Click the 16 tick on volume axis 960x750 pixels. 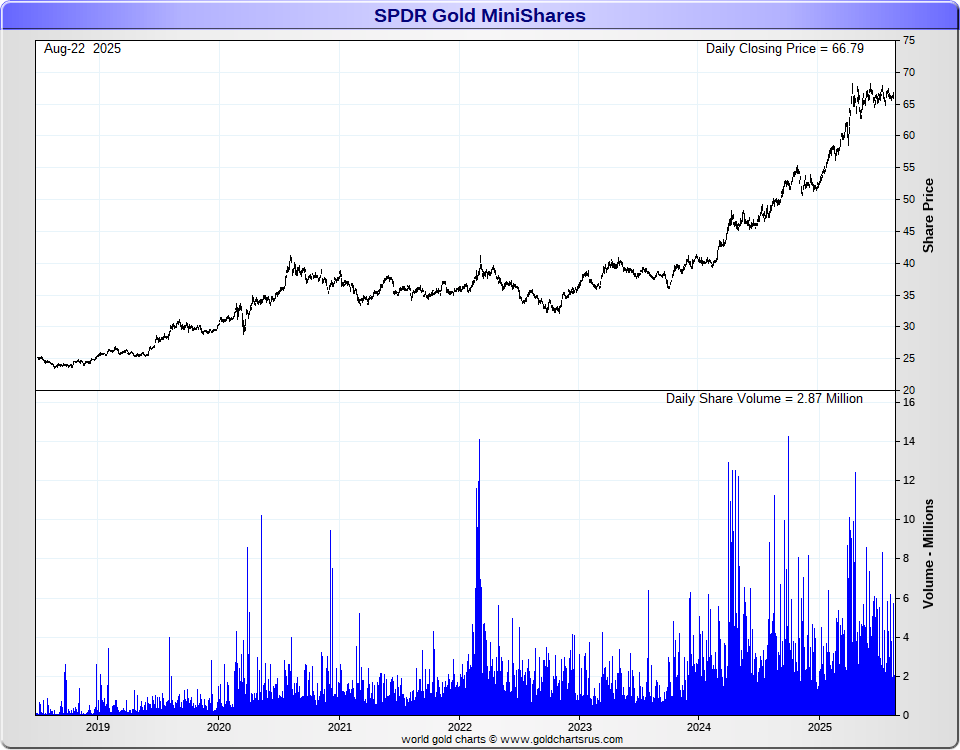pyautogui.click(x=909, y=403)
